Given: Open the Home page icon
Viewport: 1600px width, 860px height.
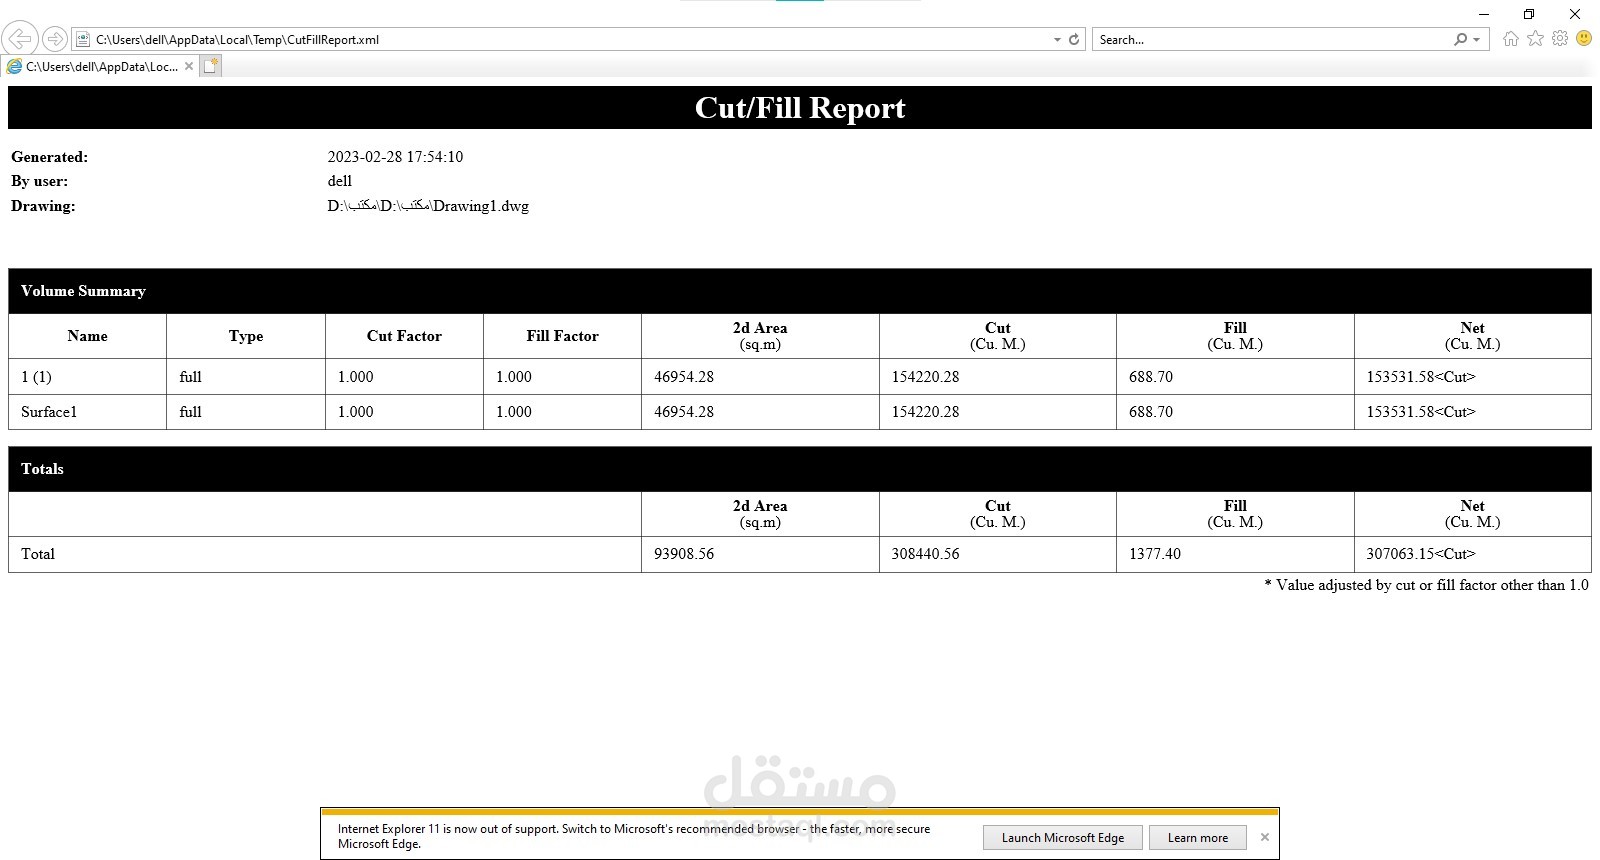Looking at the screenshot, I should point(1511,39).
